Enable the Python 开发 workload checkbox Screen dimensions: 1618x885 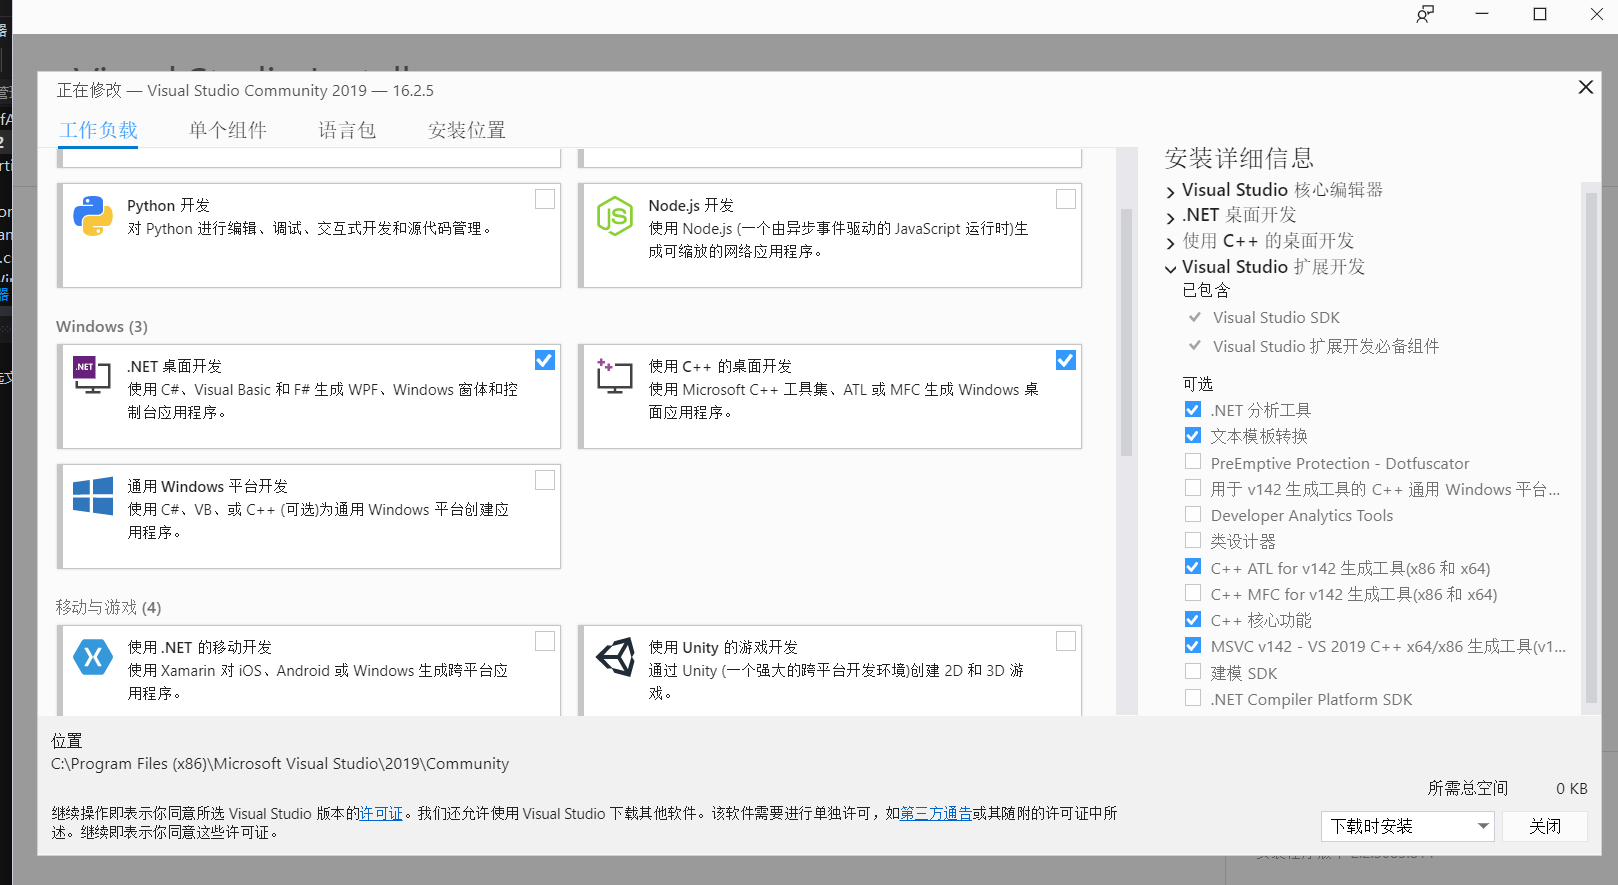[545, 199]
